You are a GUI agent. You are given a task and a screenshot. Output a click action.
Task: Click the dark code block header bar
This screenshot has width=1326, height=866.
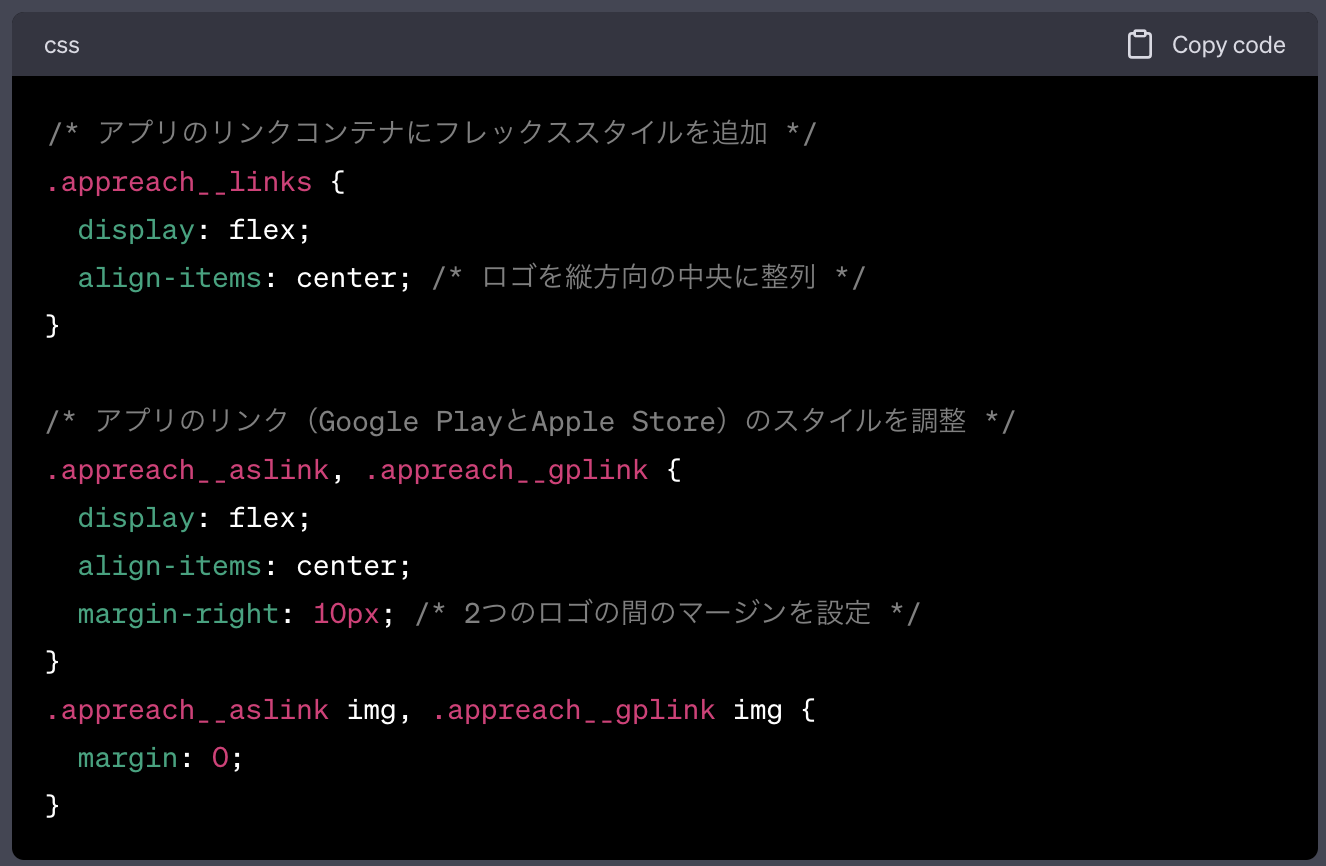tap(600, 44)
